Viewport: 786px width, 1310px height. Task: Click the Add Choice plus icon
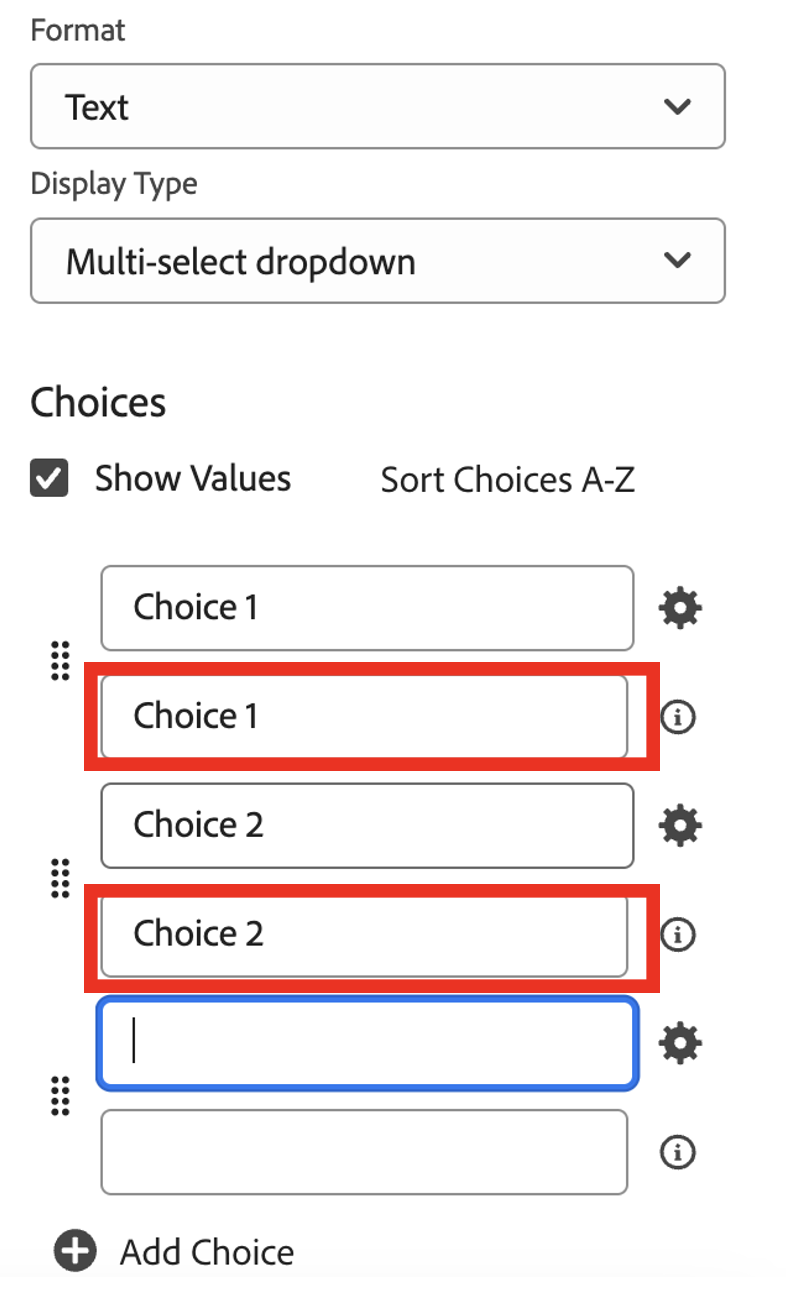coord(76,1251)
